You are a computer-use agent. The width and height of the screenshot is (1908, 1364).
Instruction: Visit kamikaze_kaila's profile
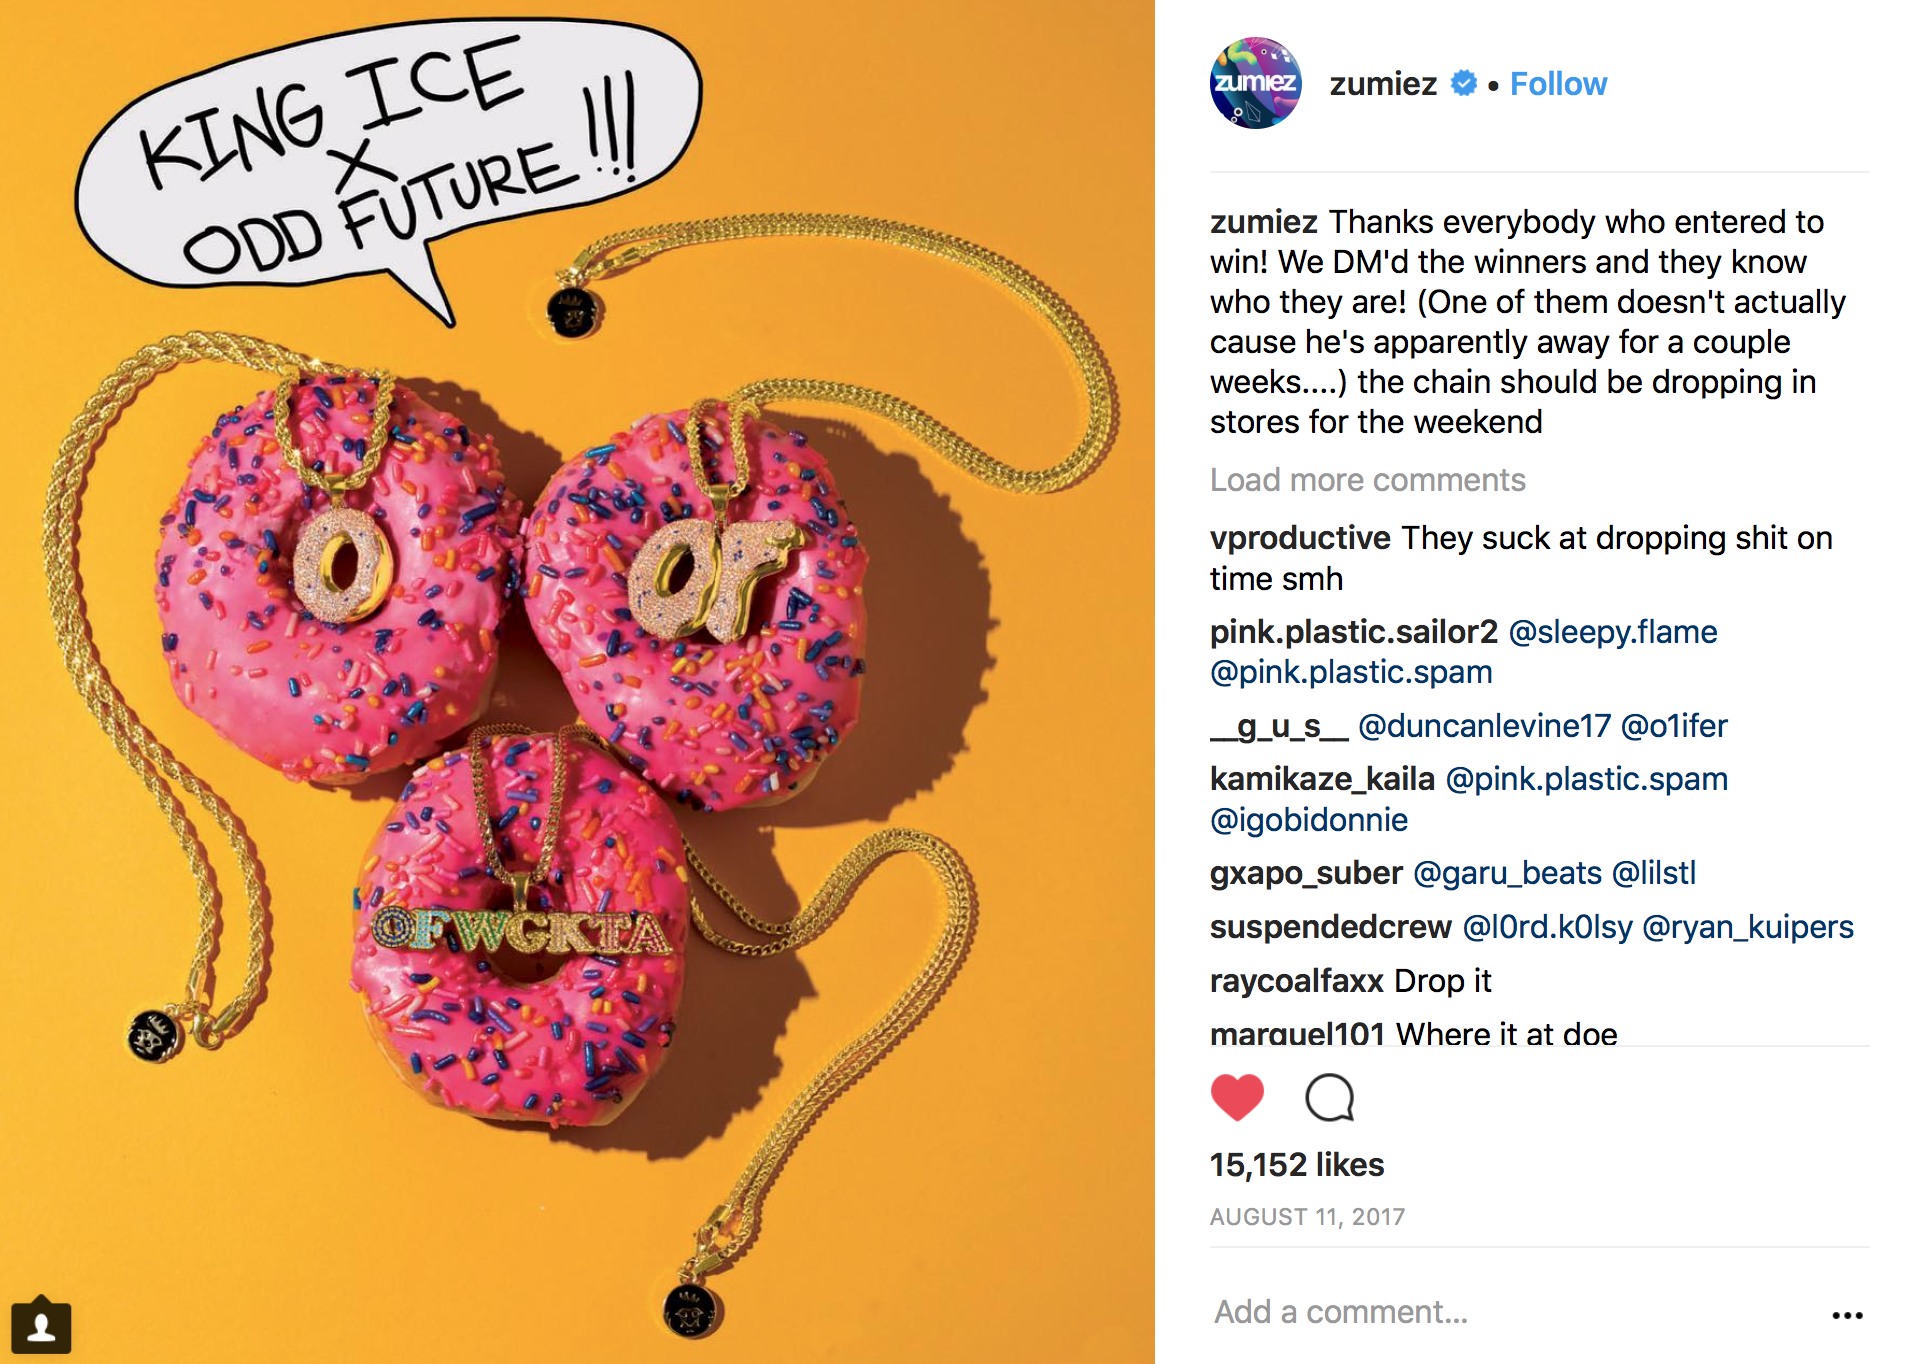pos(1322,779)
